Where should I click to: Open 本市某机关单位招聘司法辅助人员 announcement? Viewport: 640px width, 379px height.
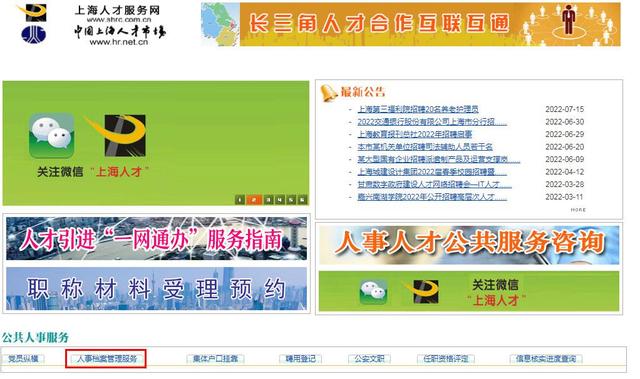tap(425, 146)
